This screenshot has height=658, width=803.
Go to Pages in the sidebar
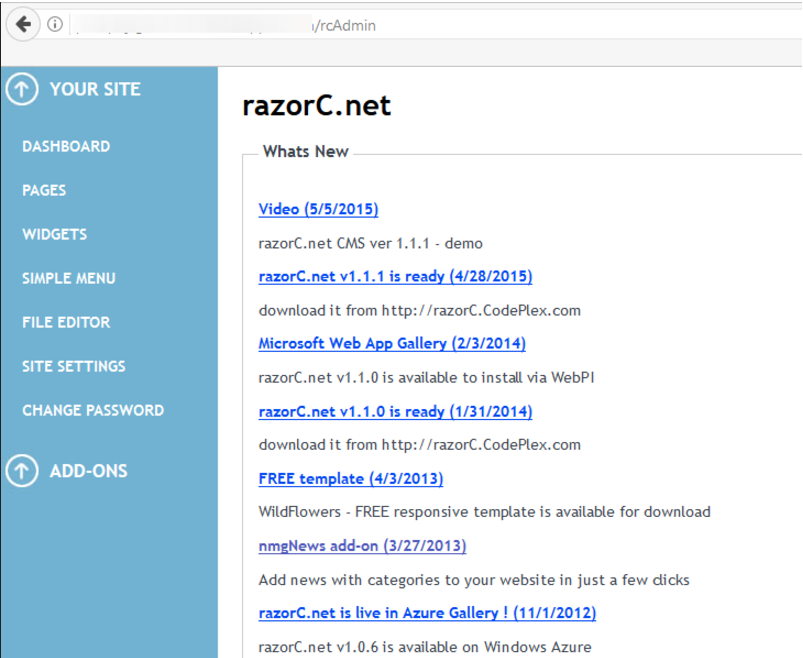[x=44, y=190]
